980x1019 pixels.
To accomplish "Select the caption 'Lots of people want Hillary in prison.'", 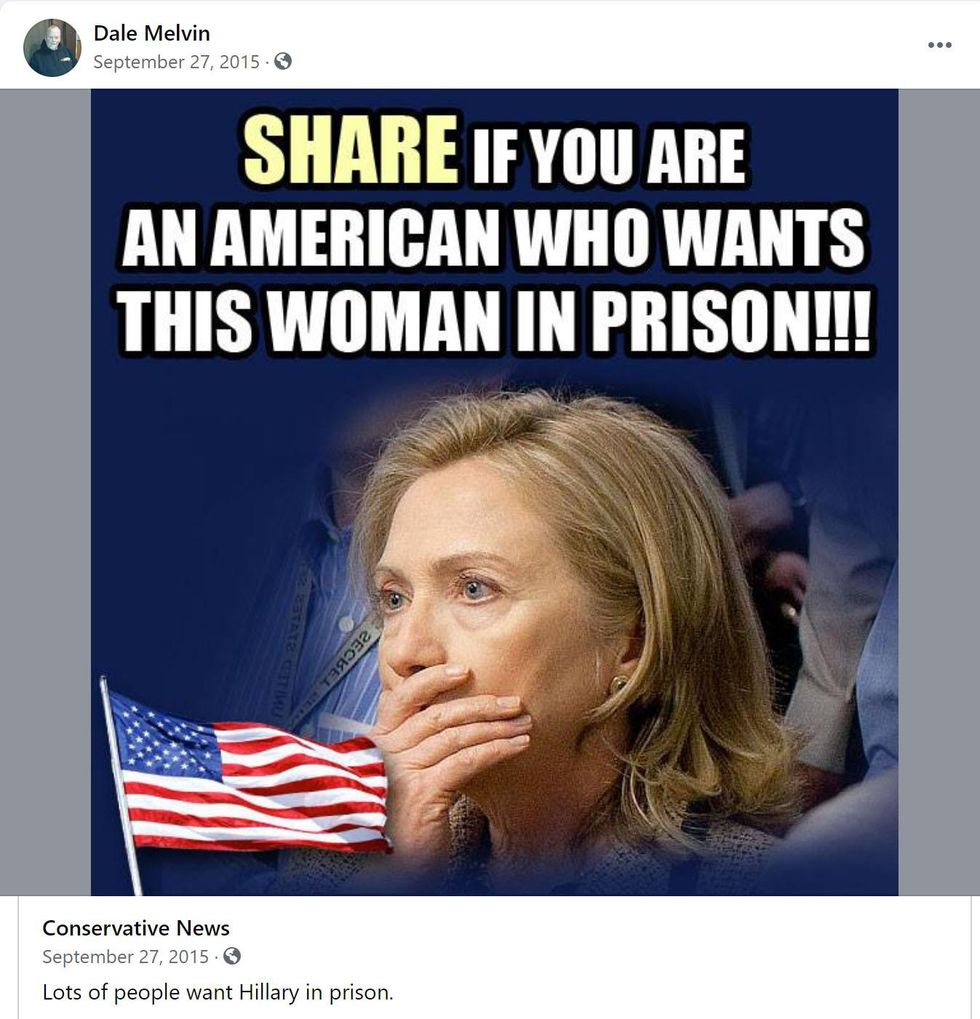I will pyautogui.click(x=218, y=992).
